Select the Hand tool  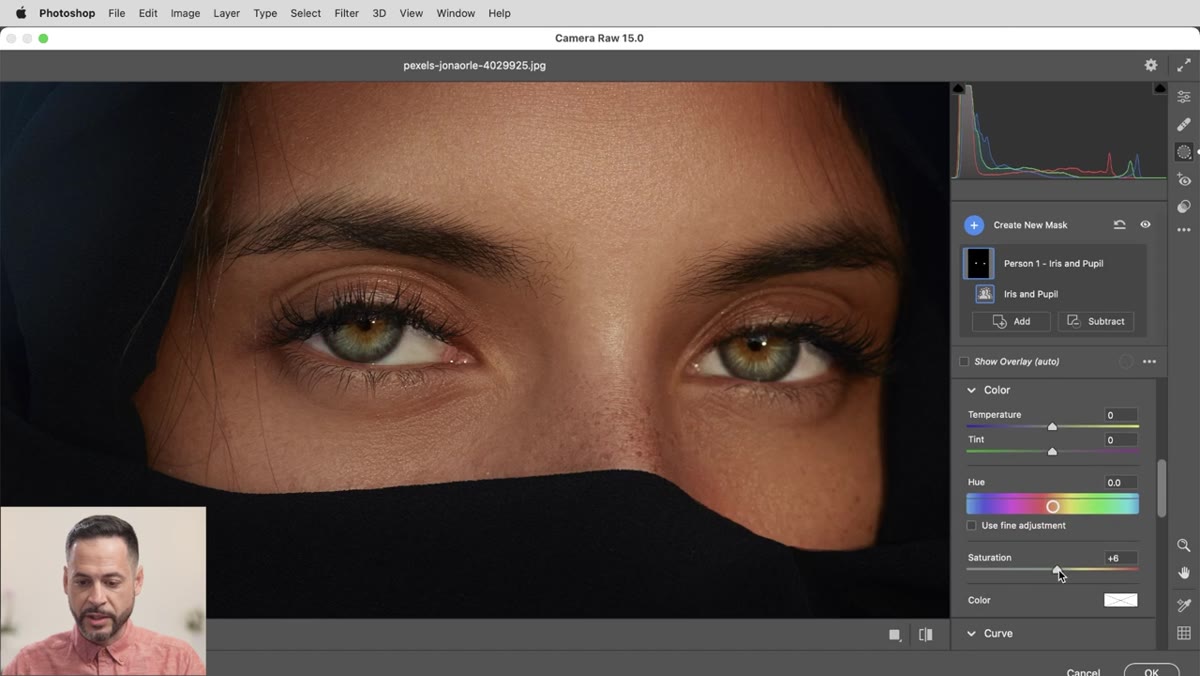click(x=1184, y=573)
